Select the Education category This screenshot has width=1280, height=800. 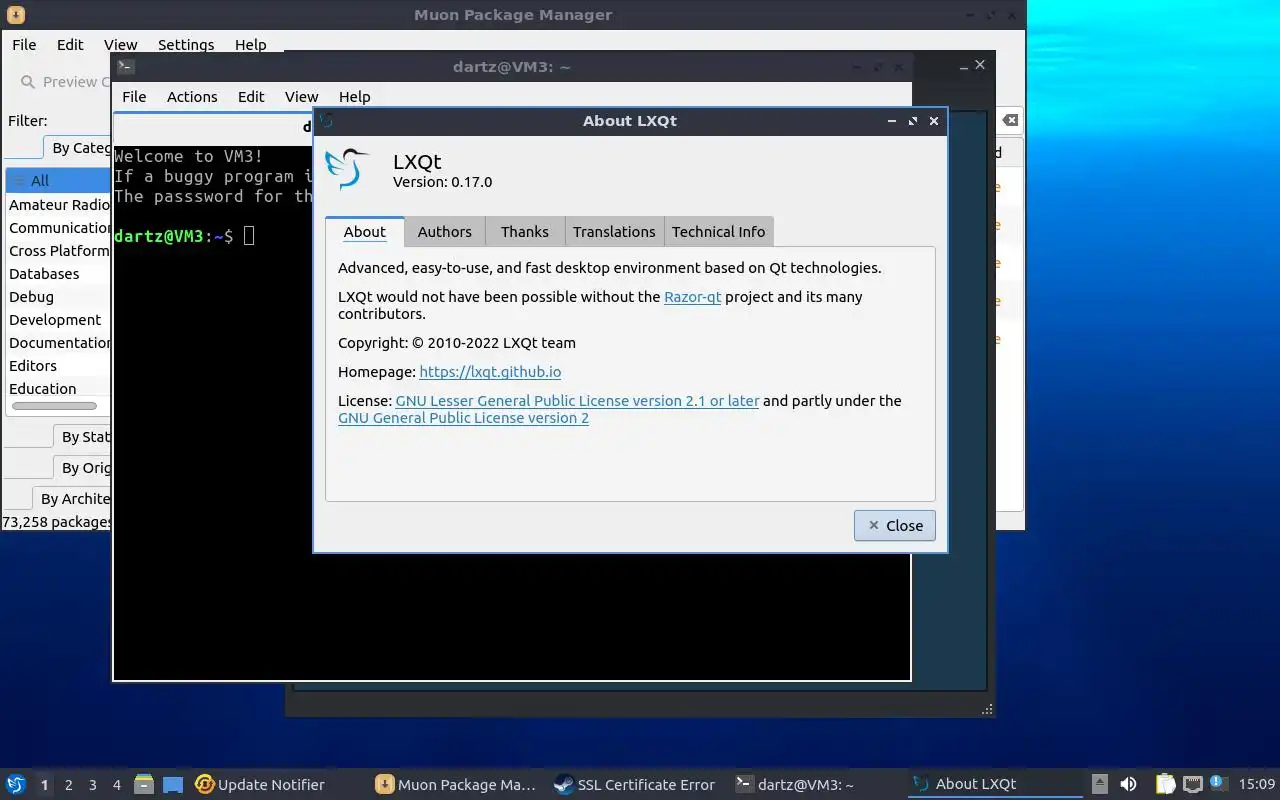pyautogui.click(x=59, y=388)
